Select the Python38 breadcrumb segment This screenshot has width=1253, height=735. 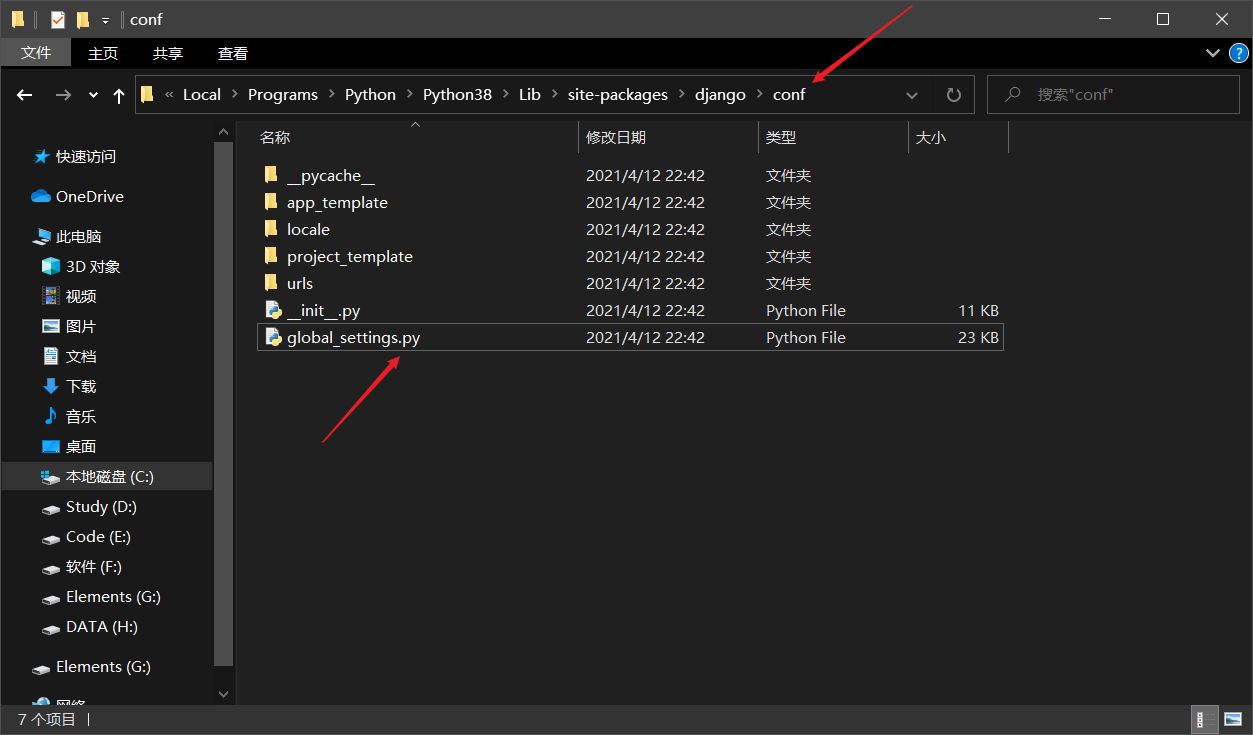pos(457,95)
